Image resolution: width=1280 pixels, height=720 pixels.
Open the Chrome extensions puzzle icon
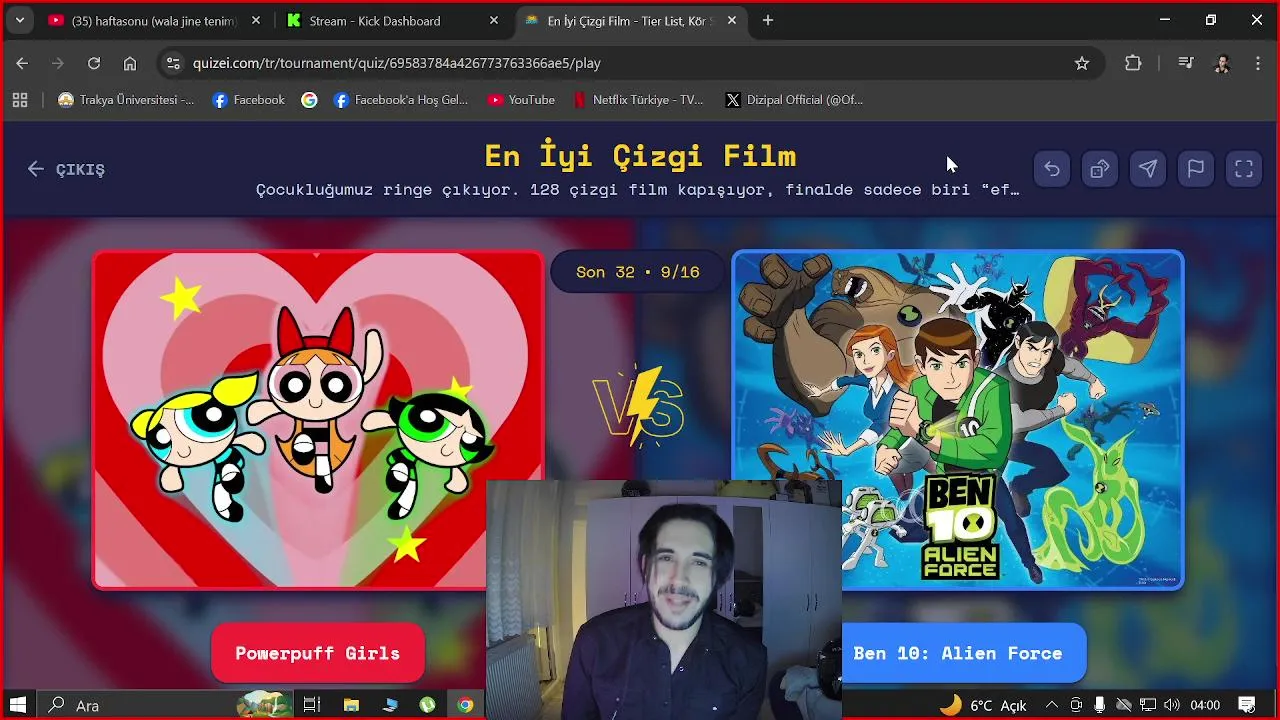click(1133, 63)
